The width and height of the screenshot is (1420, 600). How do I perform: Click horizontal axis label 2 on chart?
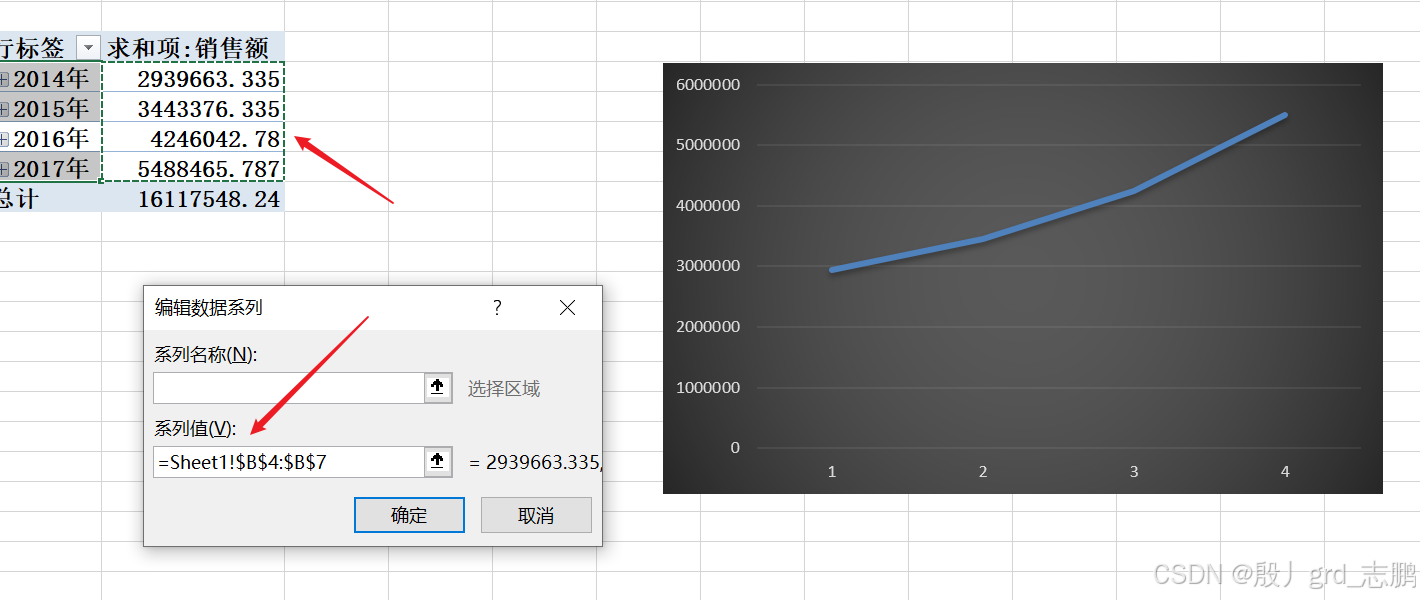tap(983, 472)
